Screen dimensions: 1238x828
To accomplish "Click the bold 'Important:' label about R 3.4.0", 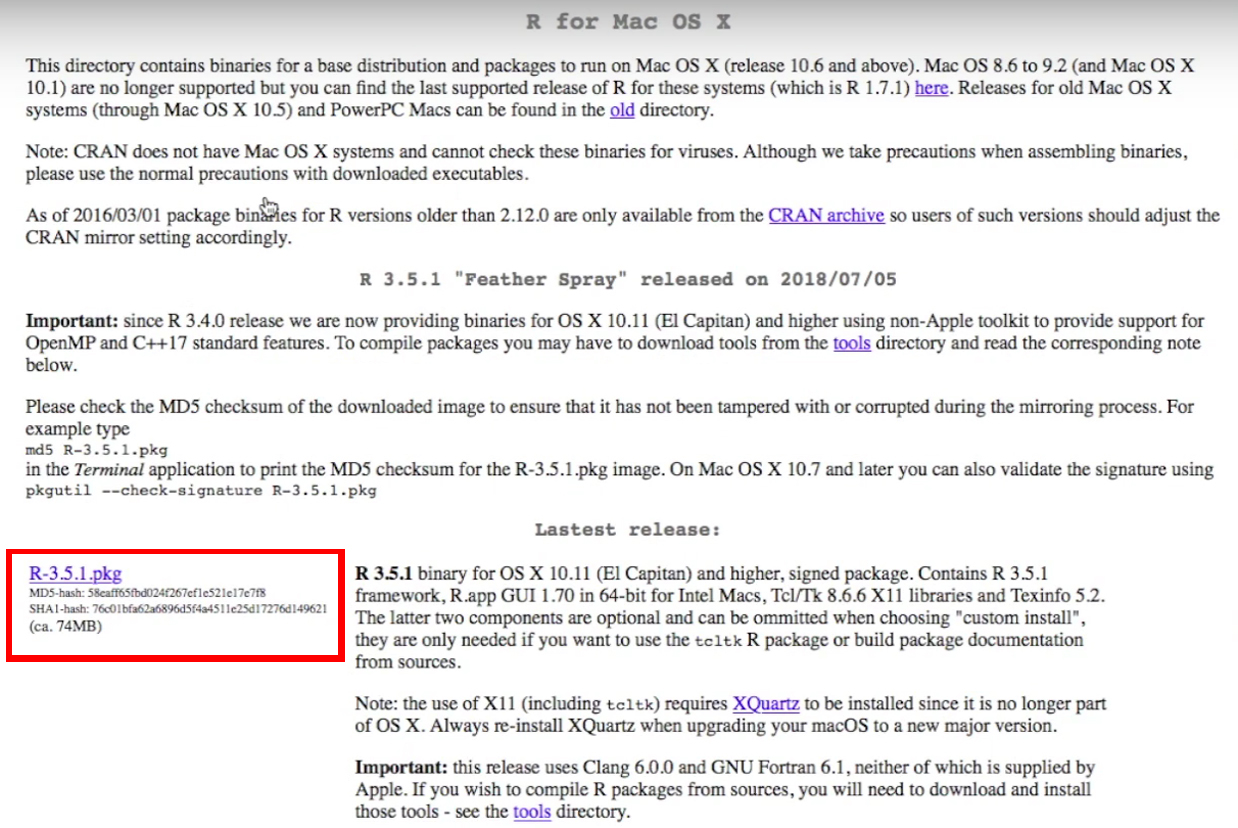I will point(71,321).
